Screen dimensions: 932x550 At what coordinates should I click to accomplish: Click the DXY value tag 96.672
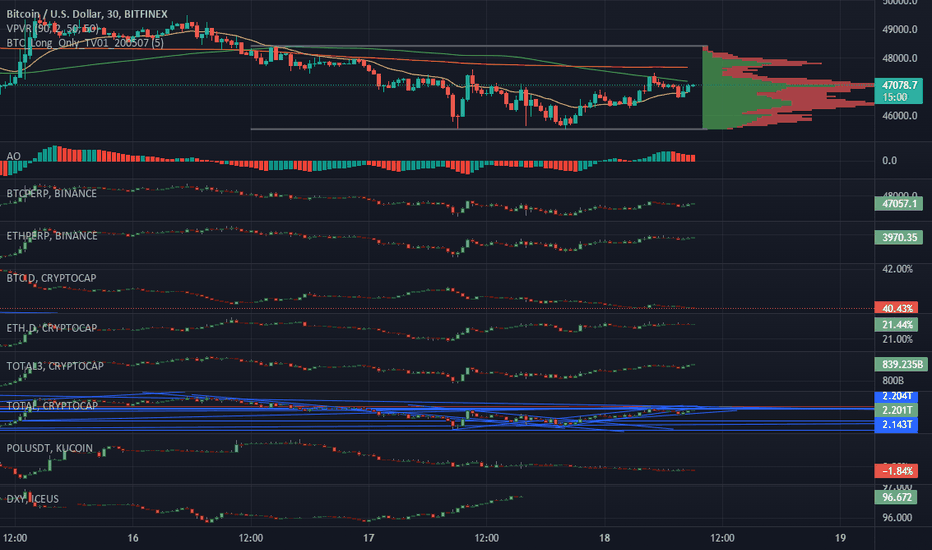(x=896, y=497)
